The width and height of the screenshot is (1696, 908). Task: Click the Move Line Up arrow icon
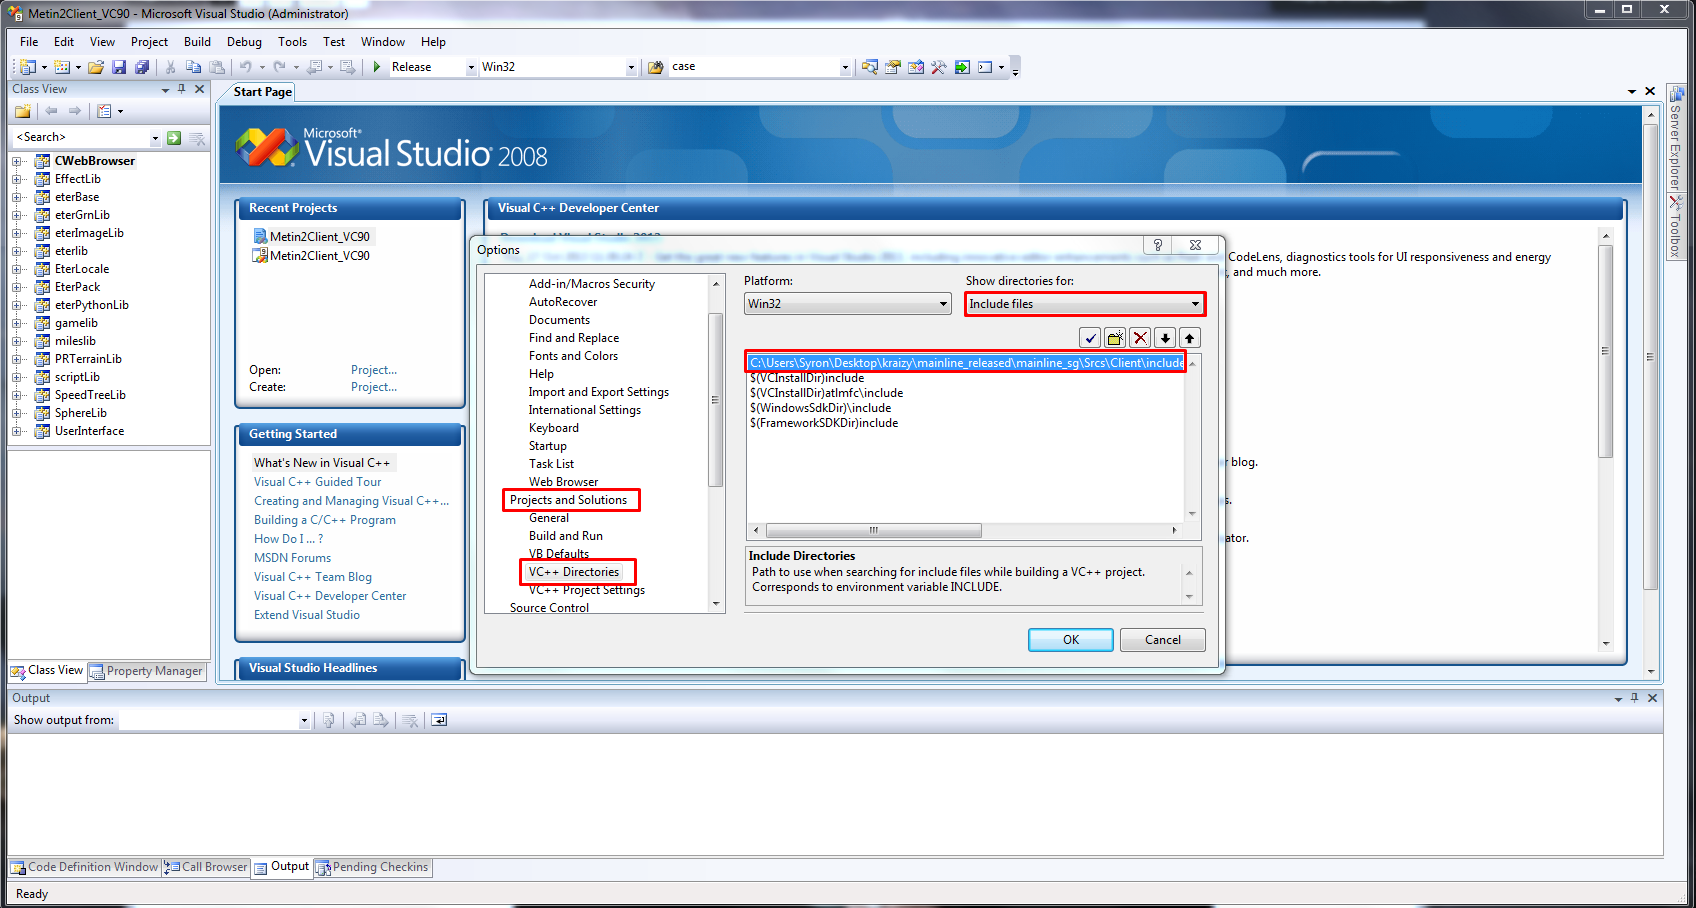1190,338
